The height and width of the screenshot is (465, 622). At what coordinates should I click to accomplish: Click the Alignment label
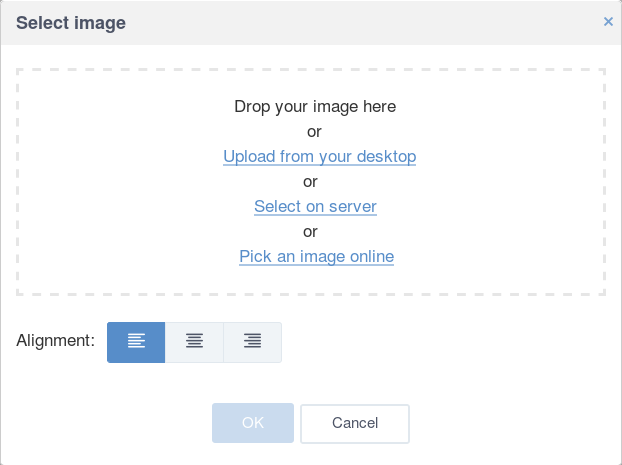[56, 340]
